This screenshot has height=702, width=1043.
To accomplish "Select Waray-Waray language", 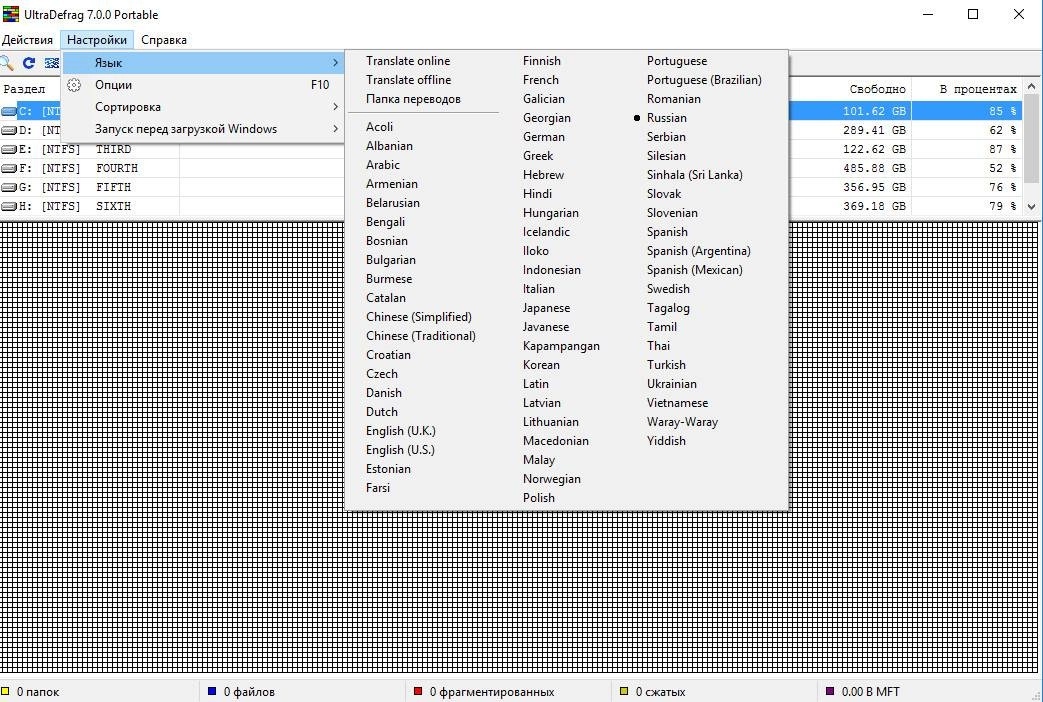I will [x=682, y=421].
